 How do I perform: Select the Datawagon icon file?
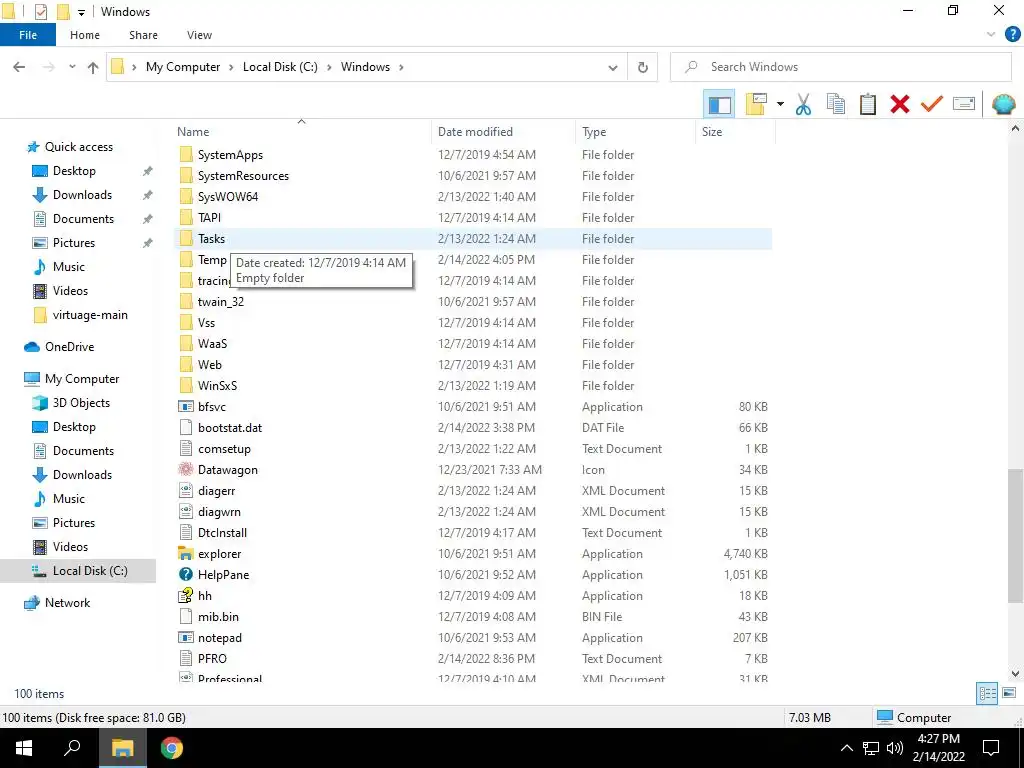pos(186,470)
